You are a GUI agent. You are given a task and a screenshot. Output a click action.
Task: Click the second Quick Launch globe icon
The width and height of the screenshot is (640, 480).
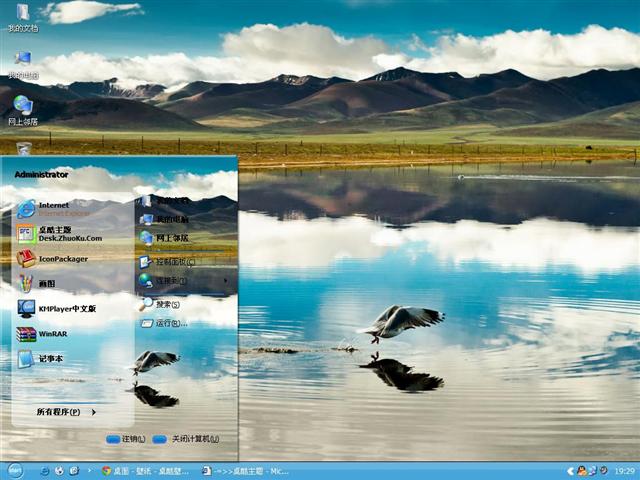[59, 471]
